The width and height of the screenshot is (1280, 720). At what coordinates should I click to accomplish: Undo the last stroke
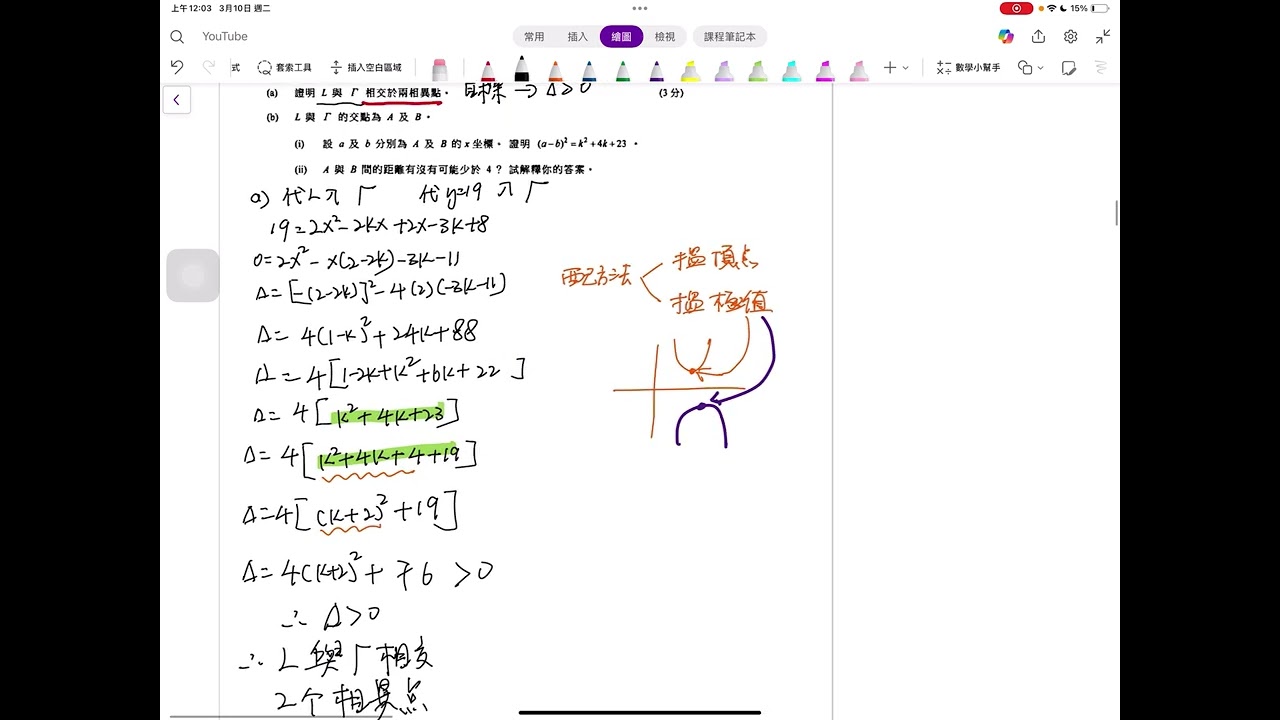click(x=177, y=67)
